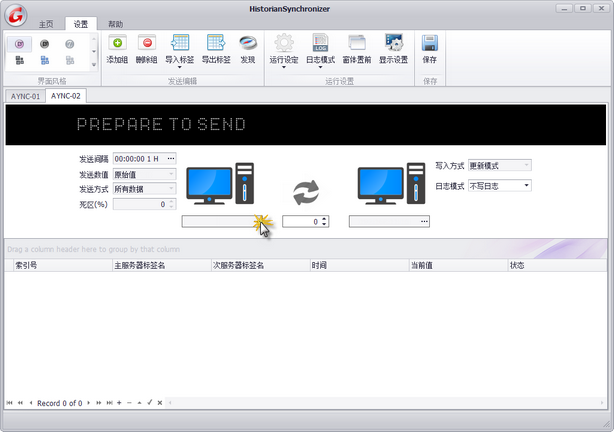614x432 pixels.
Task: Switch to the 主页 ribbon tab
Action: pyautogui.click(x=46, y=24)
